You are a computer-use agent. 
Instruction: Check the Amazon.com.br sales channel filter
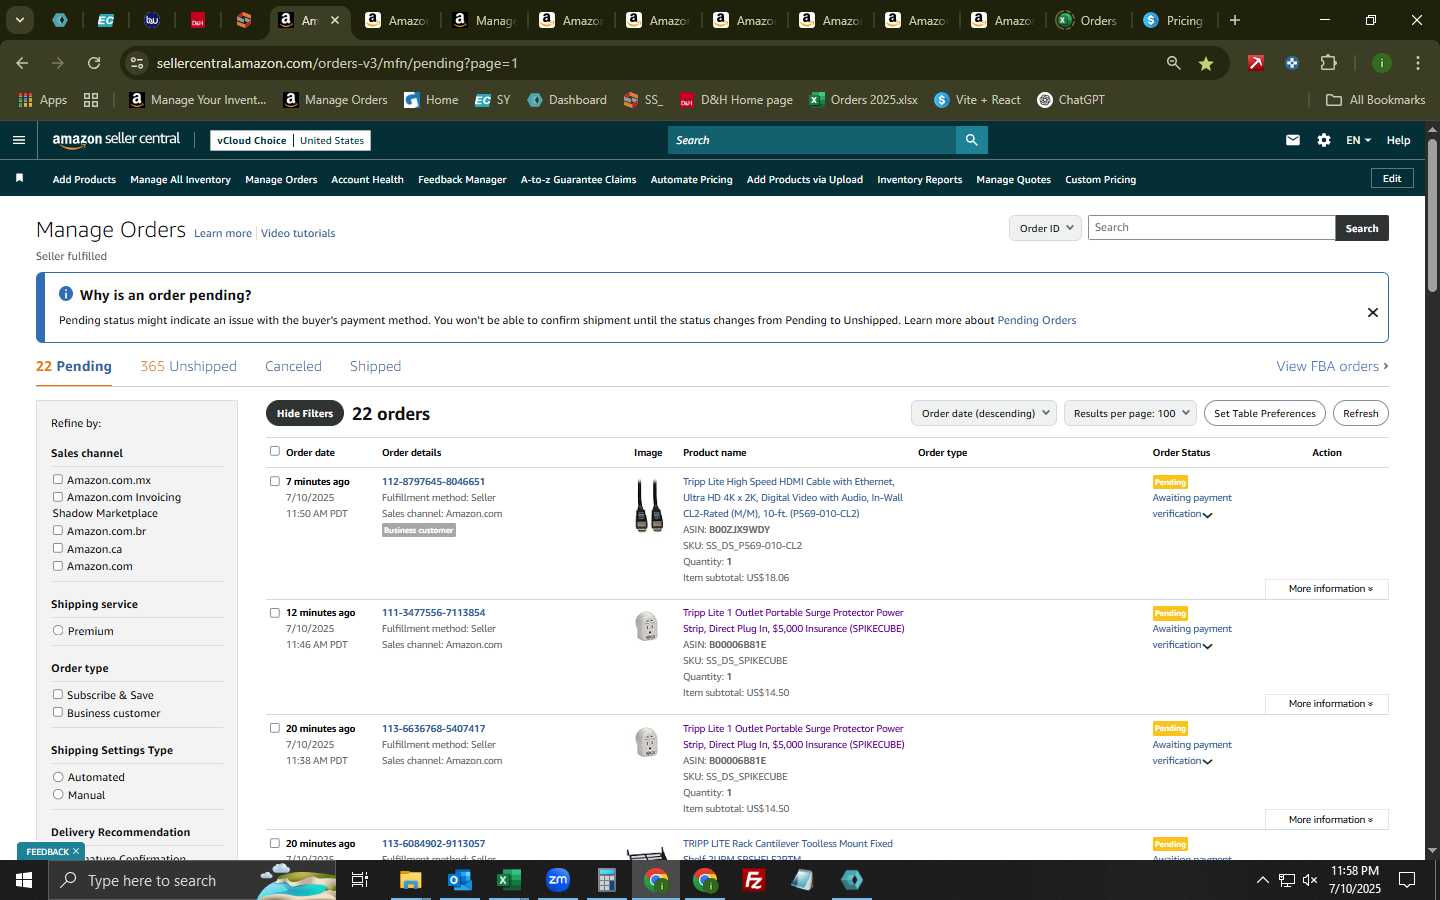[58, 531]
